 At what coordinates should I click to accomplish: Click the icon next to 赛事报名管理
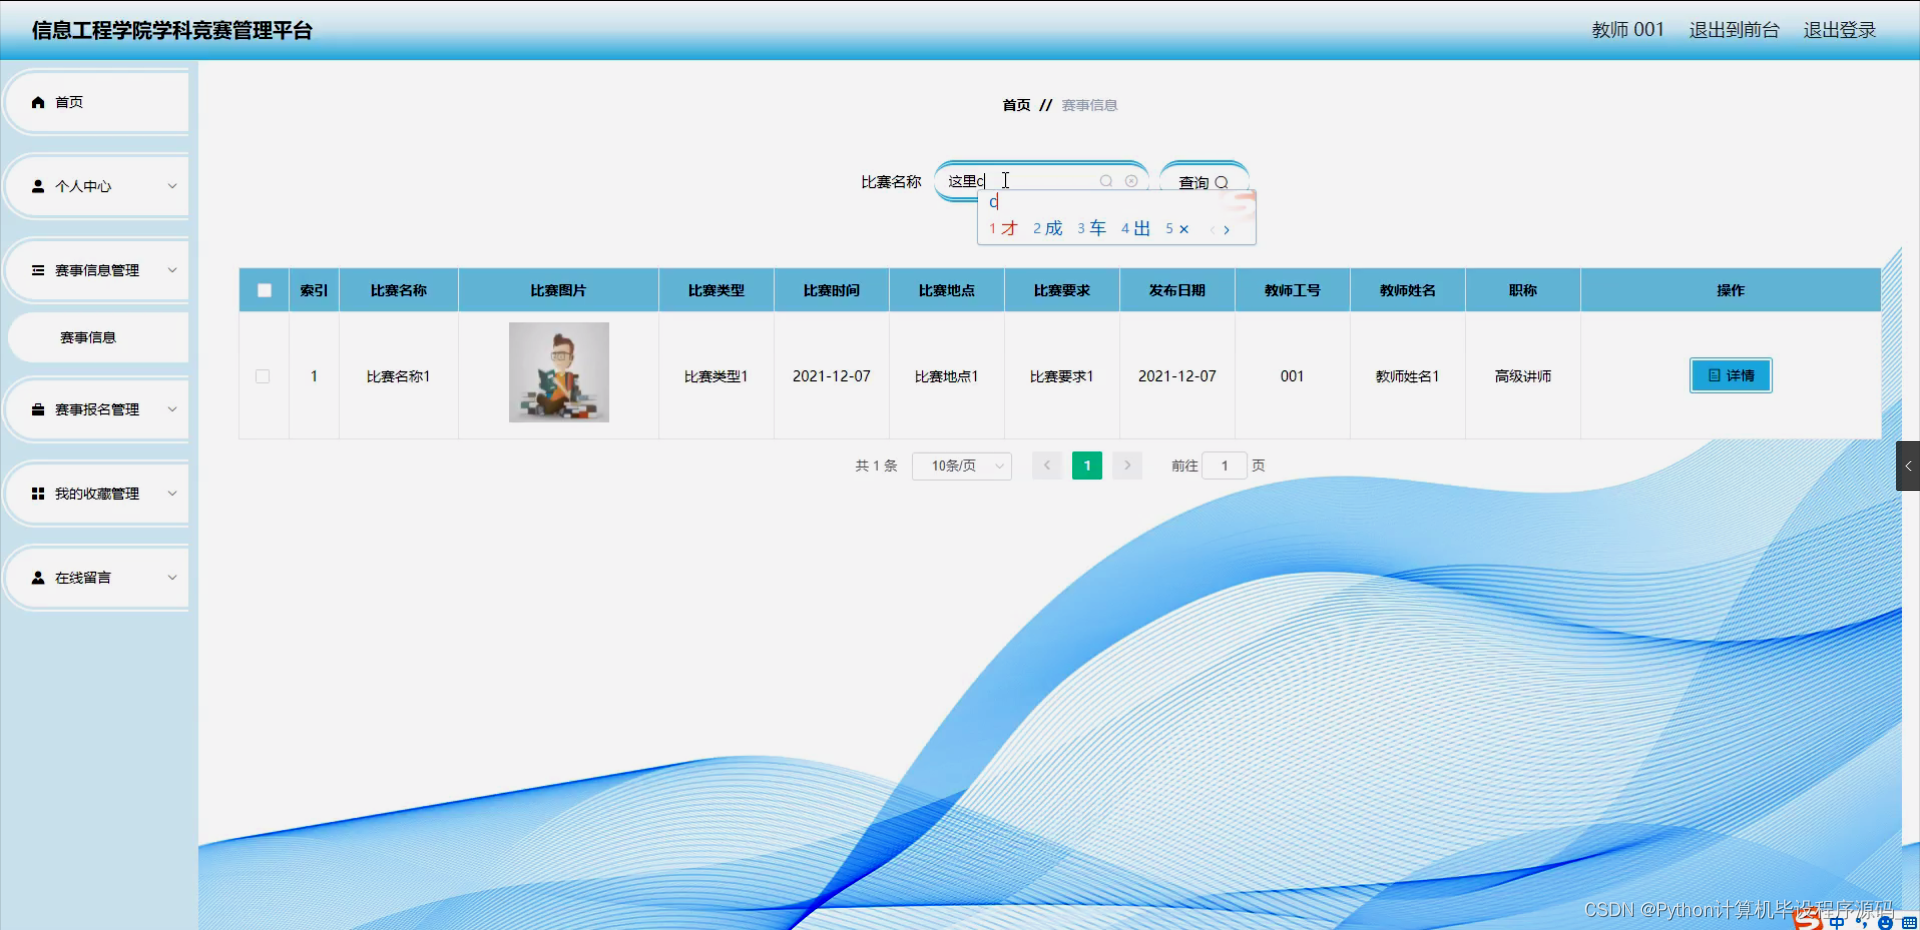click(38, 409)
